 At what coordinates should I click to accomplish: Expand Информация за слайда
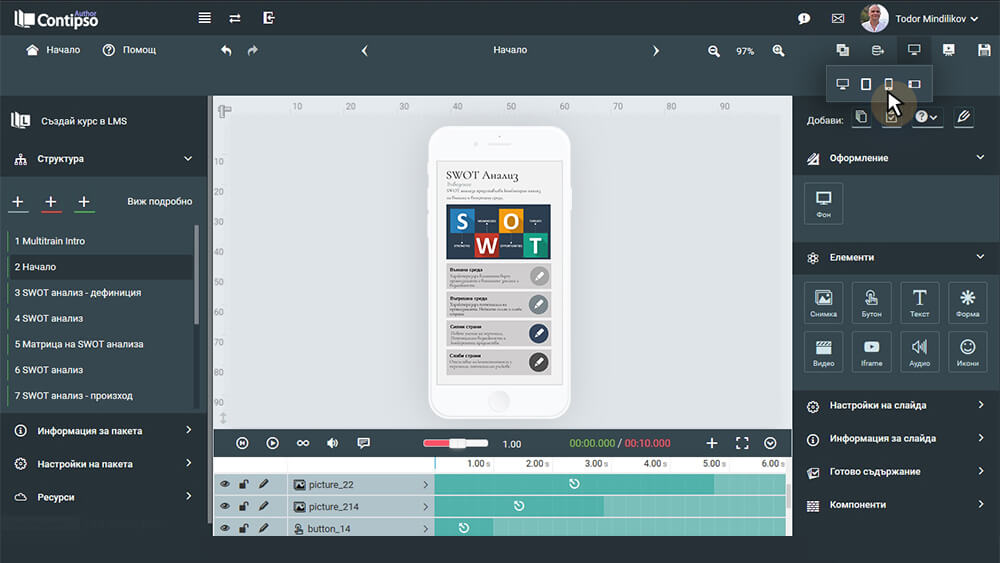pyautogui.click(x=896, y=439)
